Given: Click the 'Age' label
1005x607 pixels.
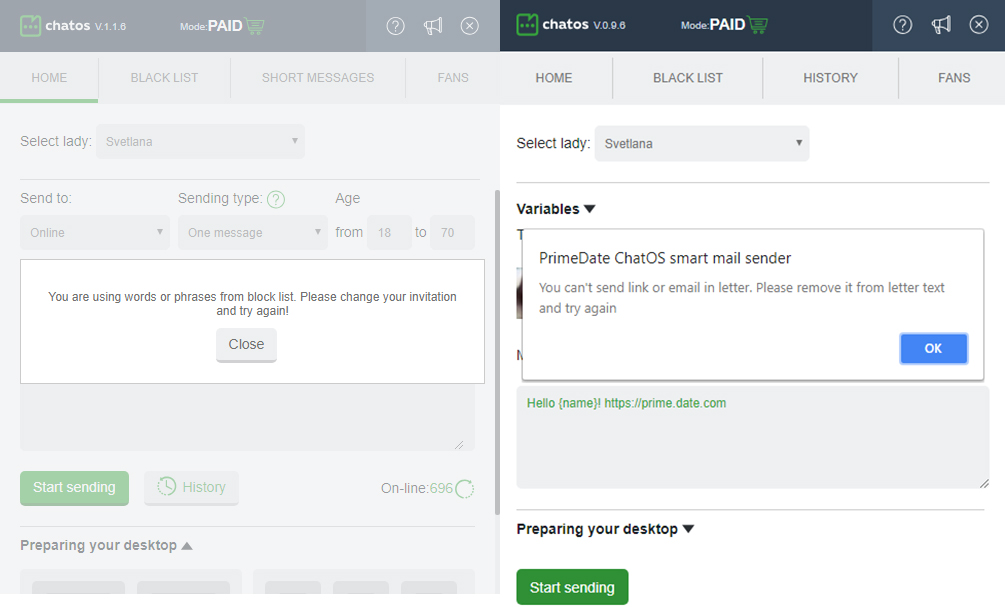Looking at the screenshot, I should point(347,199).
